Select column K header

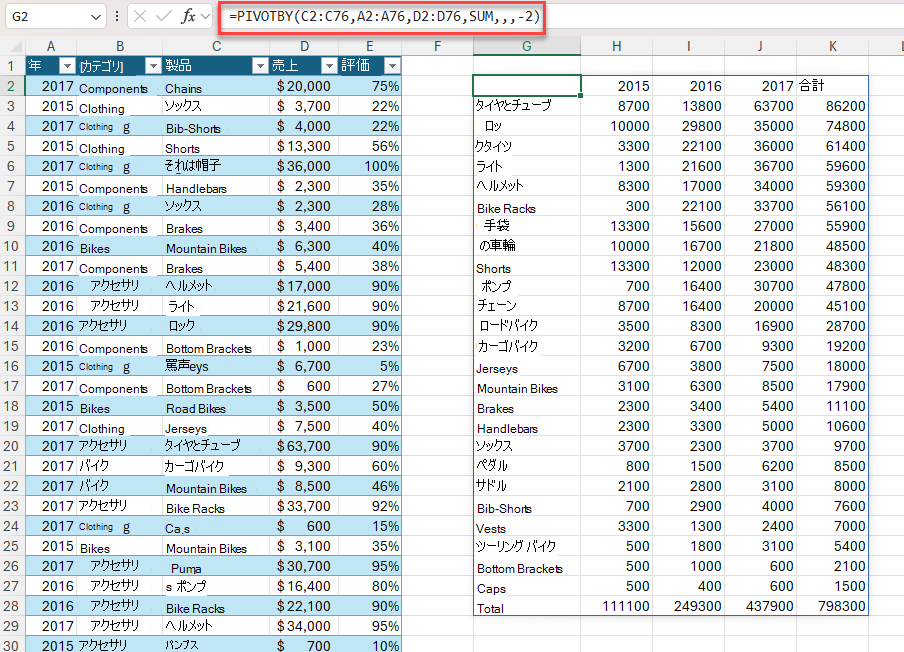[x=833, y=46]
